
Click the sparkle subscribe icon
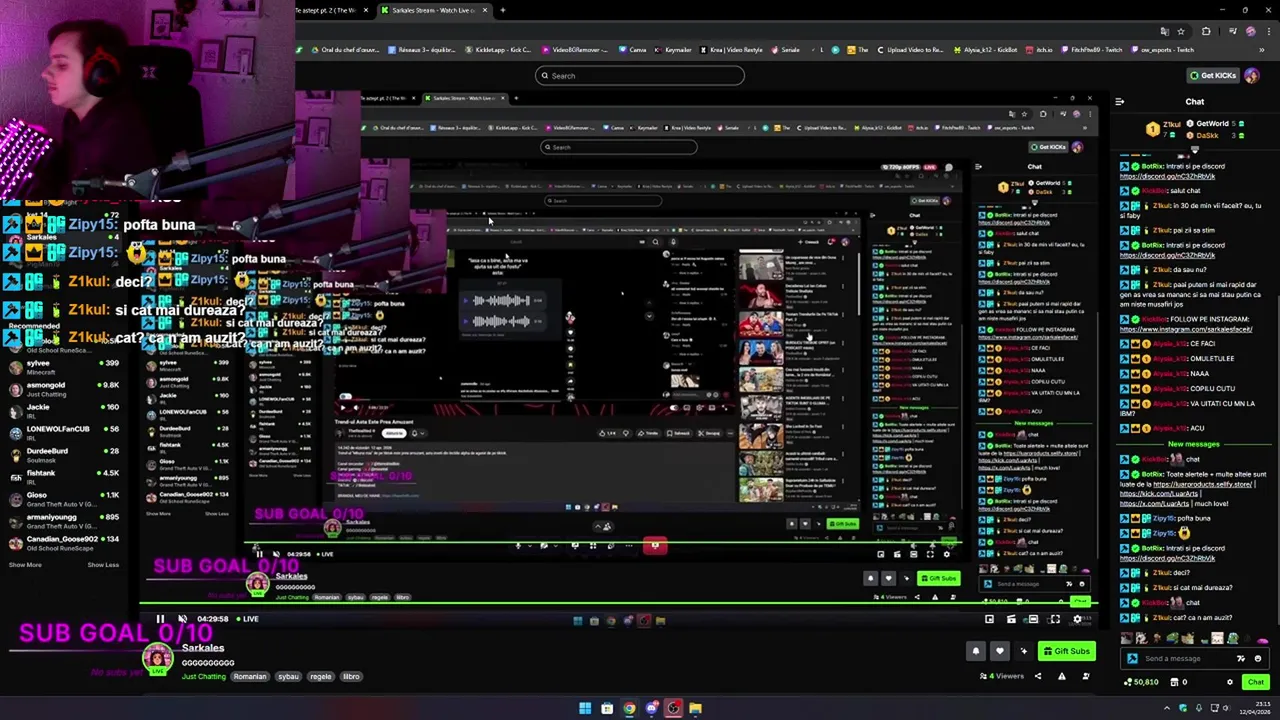point(1023,651)
